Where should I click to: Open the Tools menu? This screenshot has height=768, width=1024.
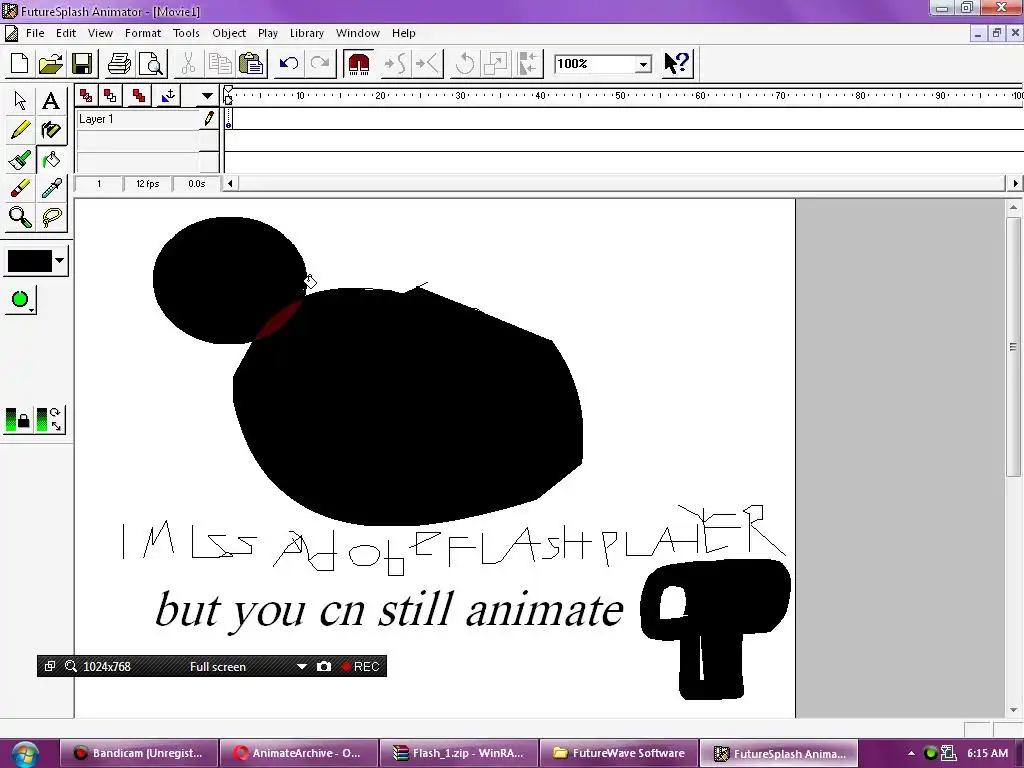coord(186,33)
